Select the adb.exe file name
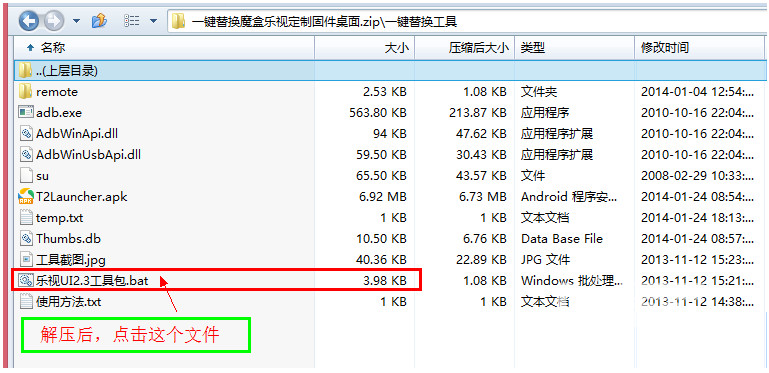The height and width of the screenshot is (373, 769). click(59, 113)
